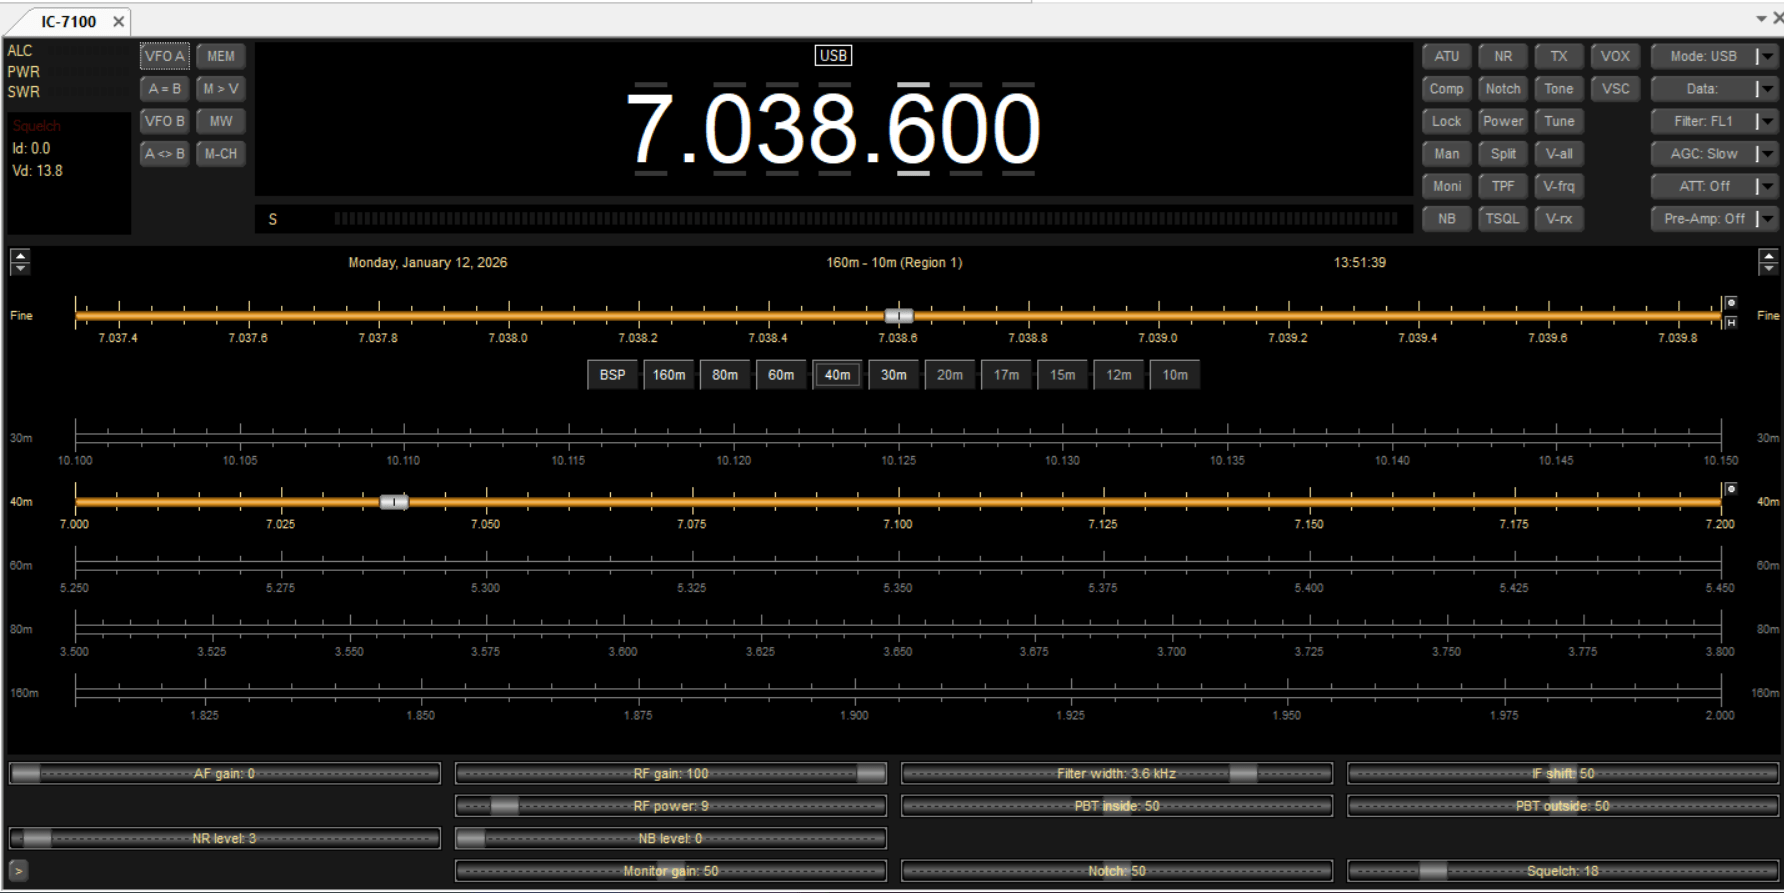Click the Filter width slider
Viewport: 1784px width, 893px height.
1117,774
